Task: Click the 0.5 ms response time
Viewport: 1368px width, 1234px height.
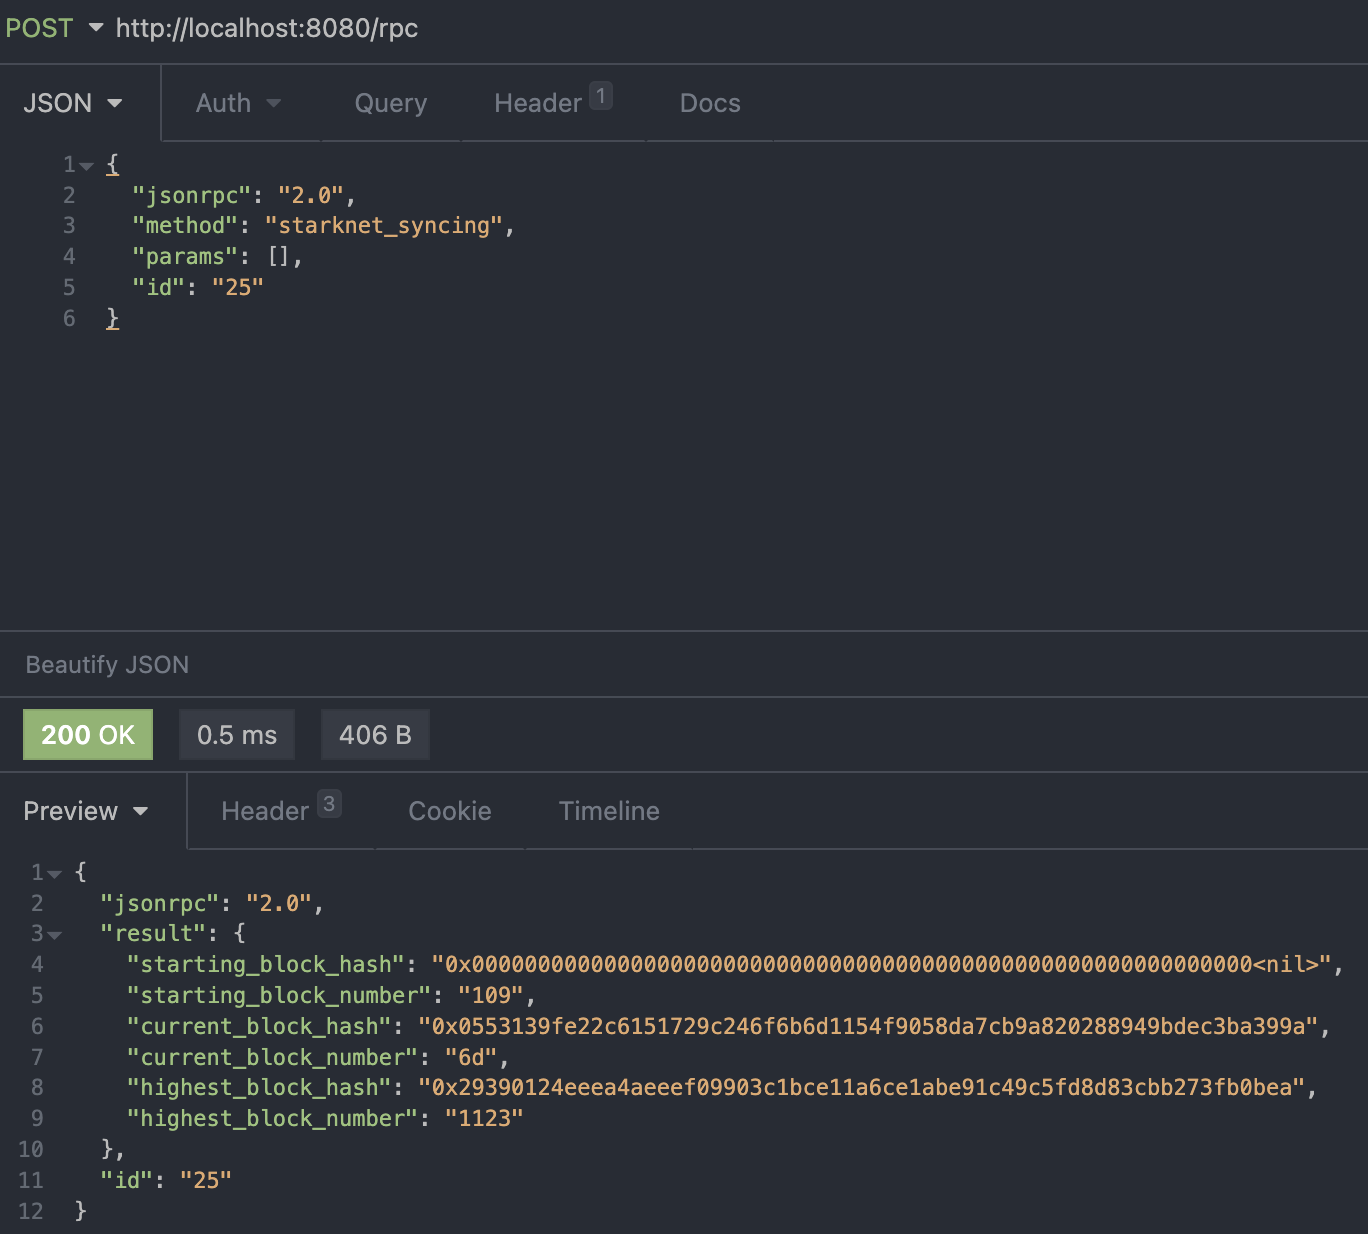Action: click(x=237, y=735)
